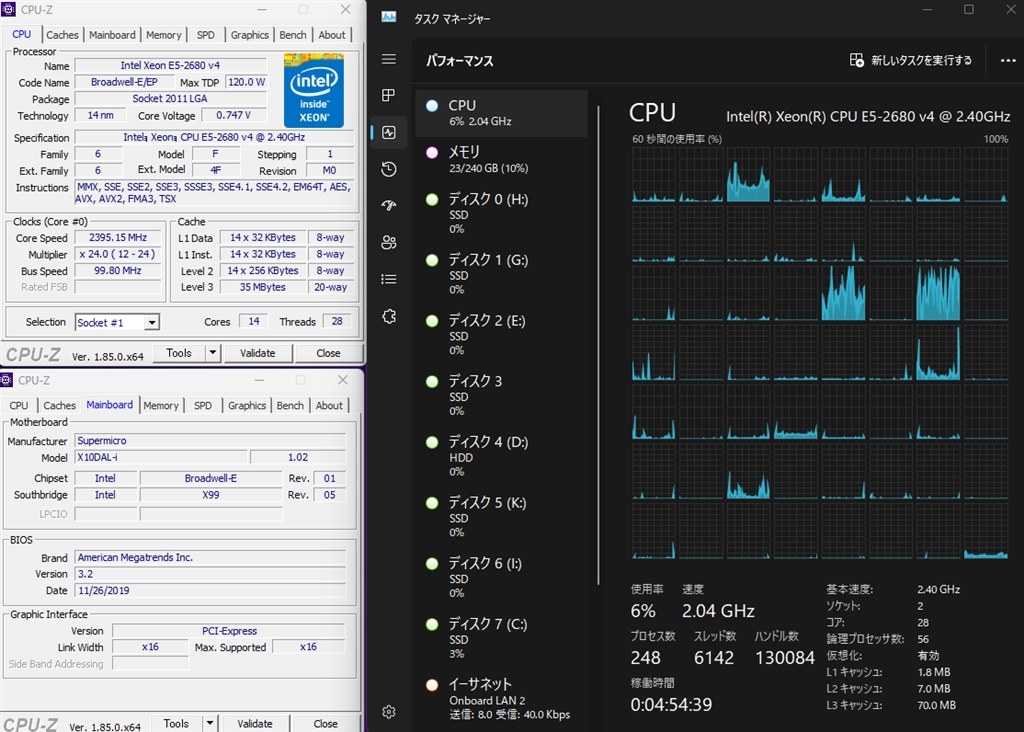
Task: Click the 稼働時間 0:04:54:39 uptime value
Action: pos(671,705)
